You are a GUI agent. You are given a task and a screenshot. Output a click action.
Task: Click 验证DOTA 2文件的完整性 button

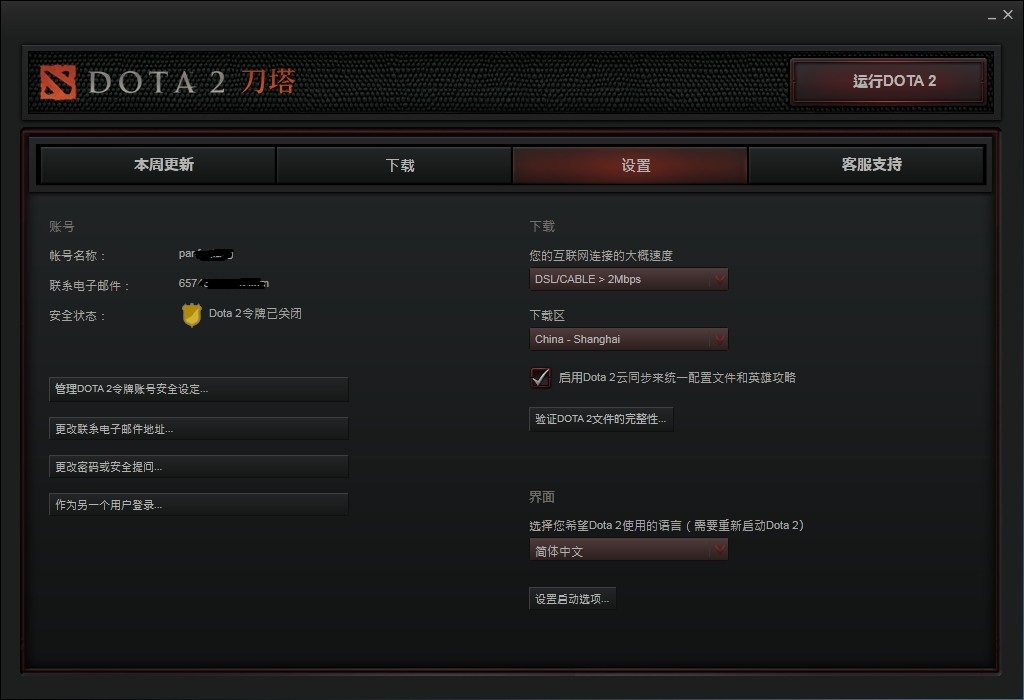click(601, 419)
